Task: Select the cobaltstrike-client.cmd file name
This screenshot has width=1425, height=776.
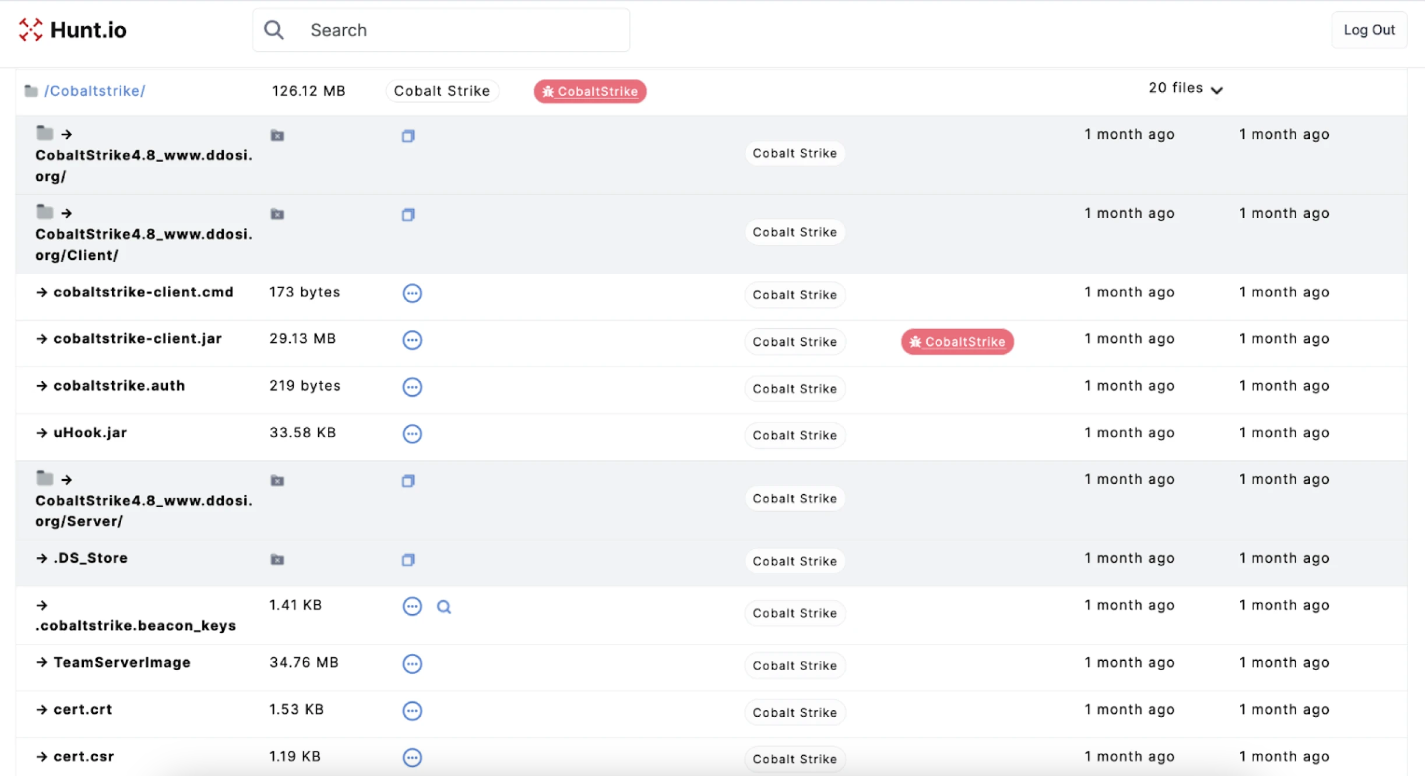Action: 143,292
